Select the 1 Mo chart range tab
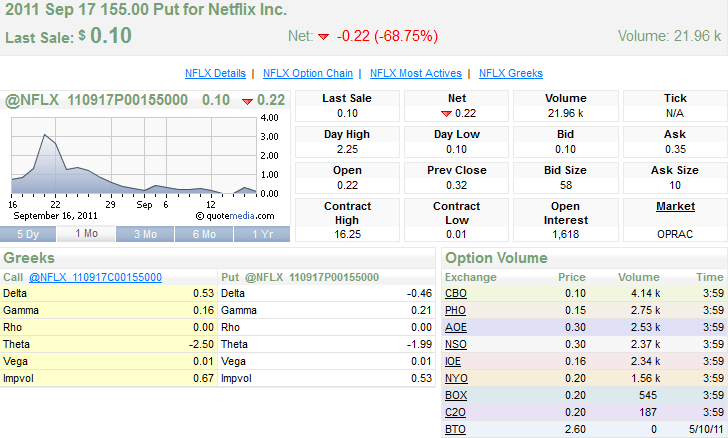This screenshot has height=438, width=728. pos(86,234)
